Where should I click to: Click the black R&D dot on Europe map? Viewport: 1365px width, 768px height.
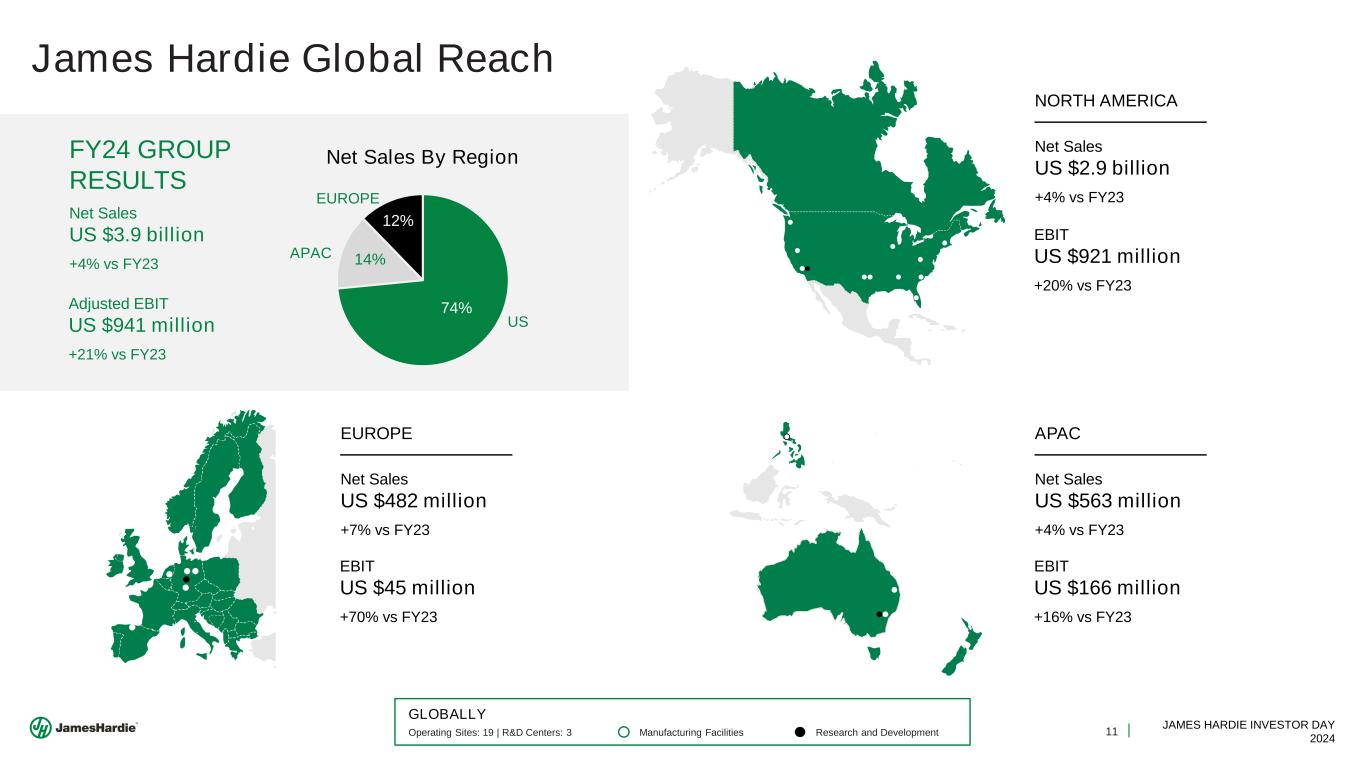pyautogui.click(x=186, y=579)
